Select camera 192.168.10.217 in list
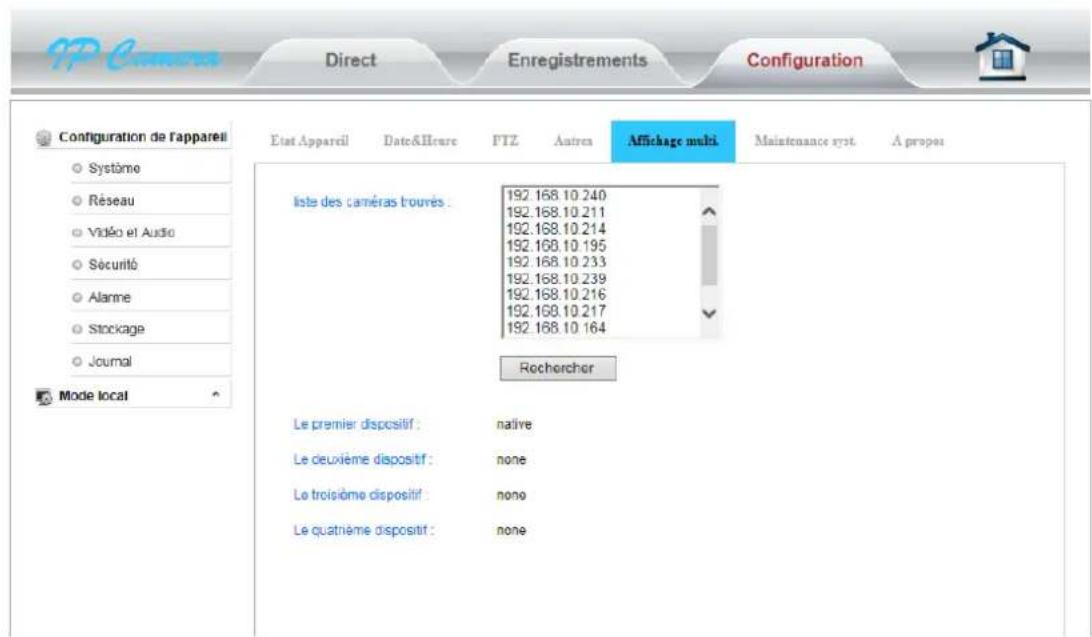Image resolution: width=1092 pixels, height=637 pixels. point(556,311)
